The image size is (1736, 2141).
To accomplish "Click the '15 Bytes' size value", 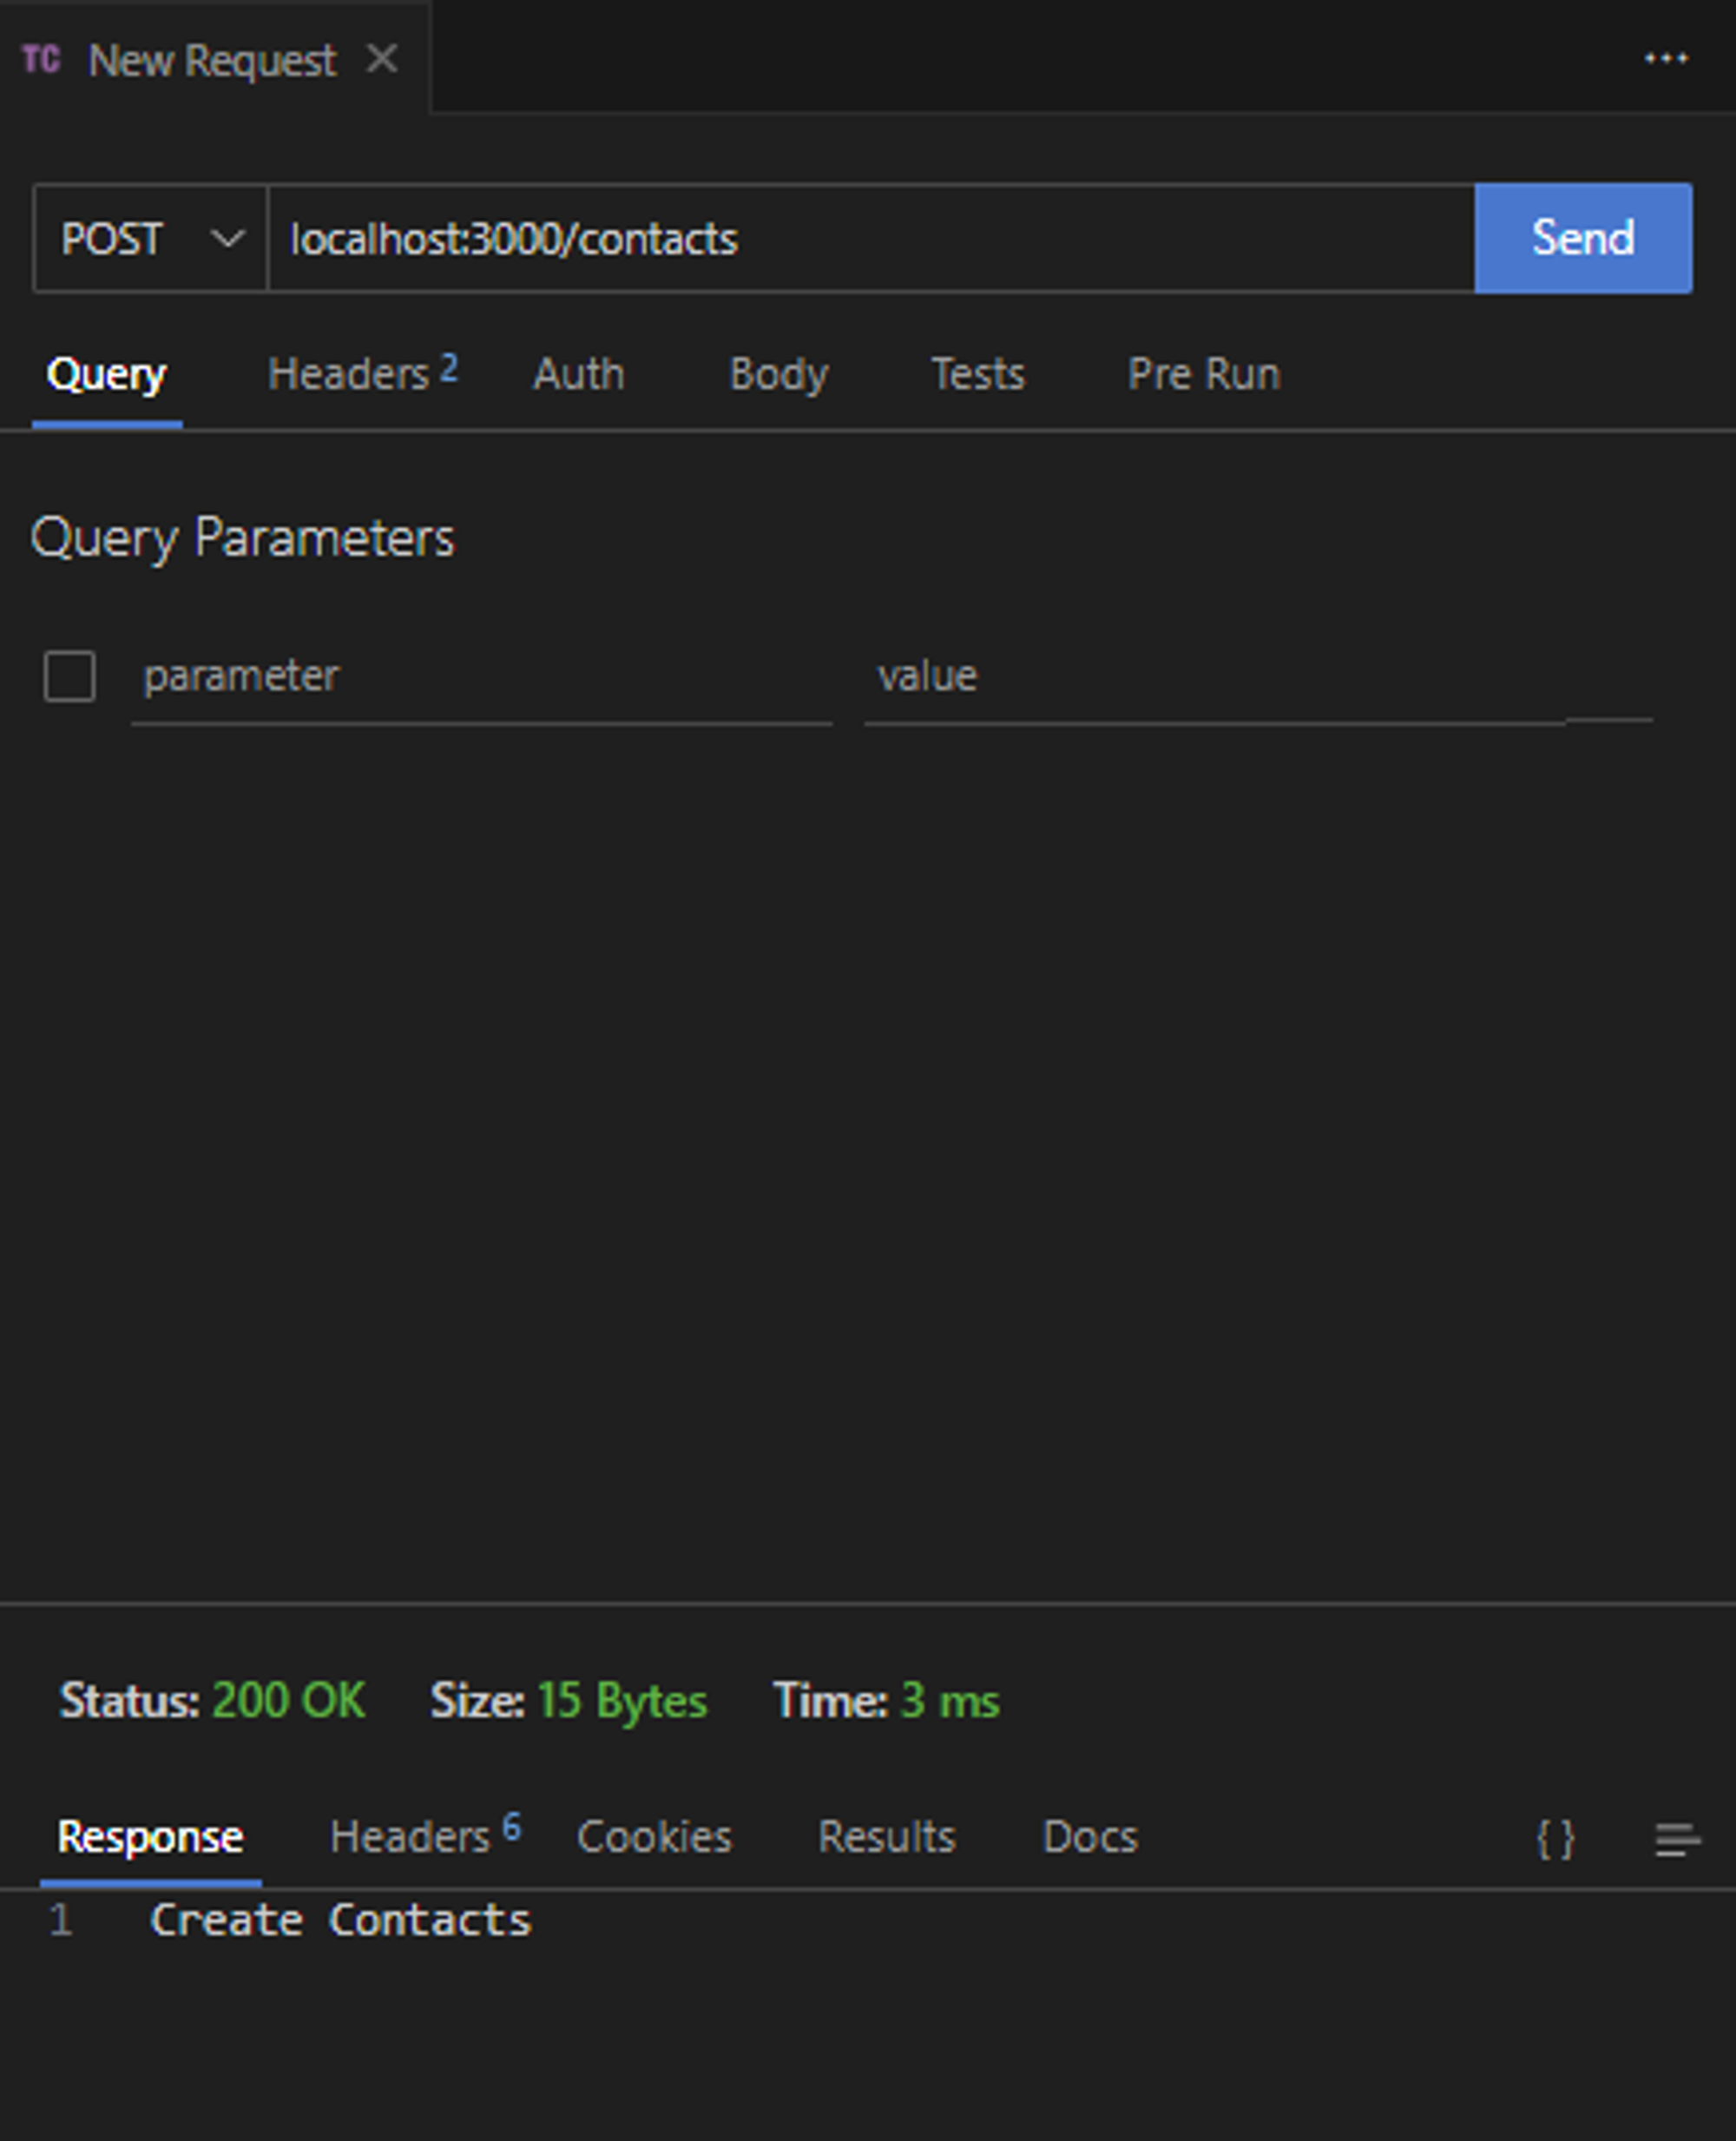I will pyautogui.click(x=622, y=1701).
